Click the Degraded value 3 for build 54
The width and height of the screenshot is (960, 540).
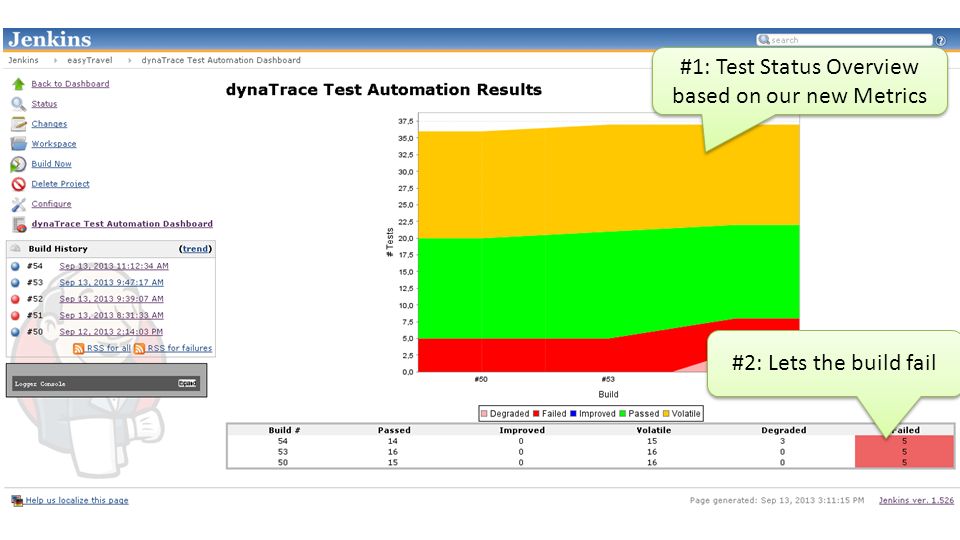click(782, 441)
